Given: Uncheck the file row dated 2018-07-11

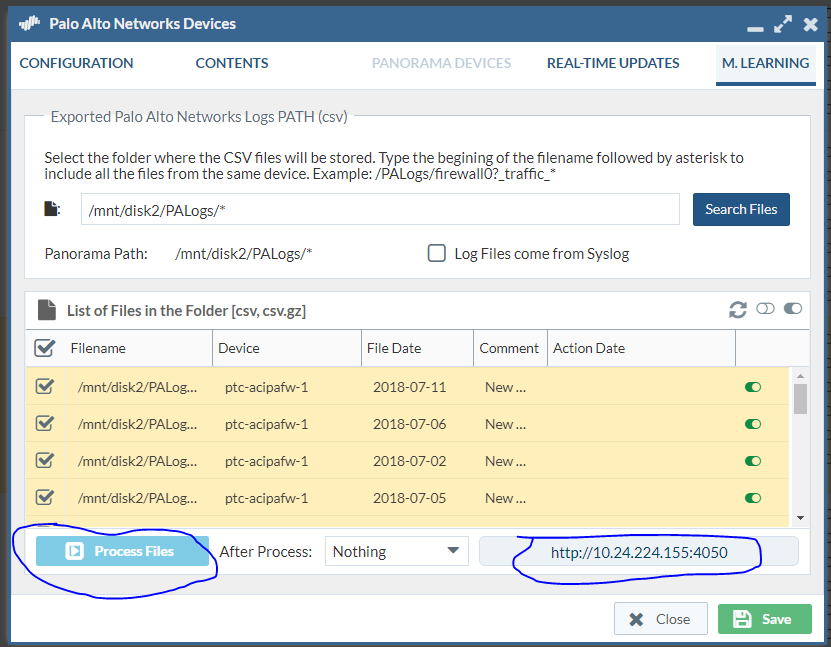Looking at the screenshot, I should (x=45, y=387).
